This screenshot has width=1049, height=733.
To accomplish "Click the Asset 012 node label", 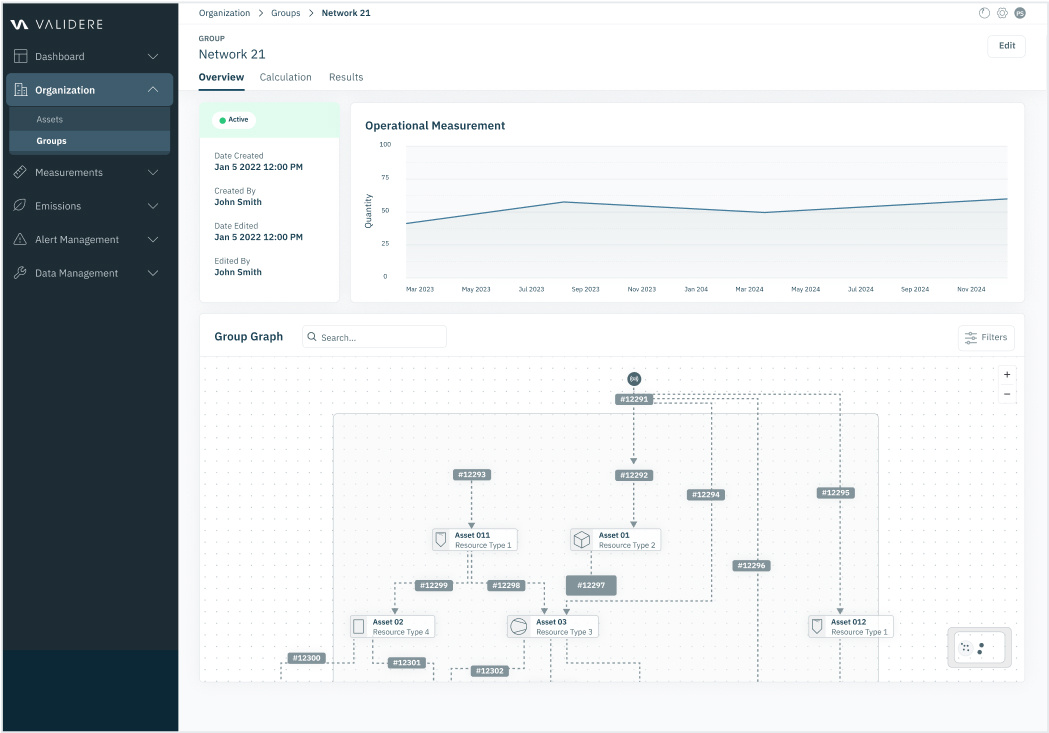I will click(x=848, y=622).
